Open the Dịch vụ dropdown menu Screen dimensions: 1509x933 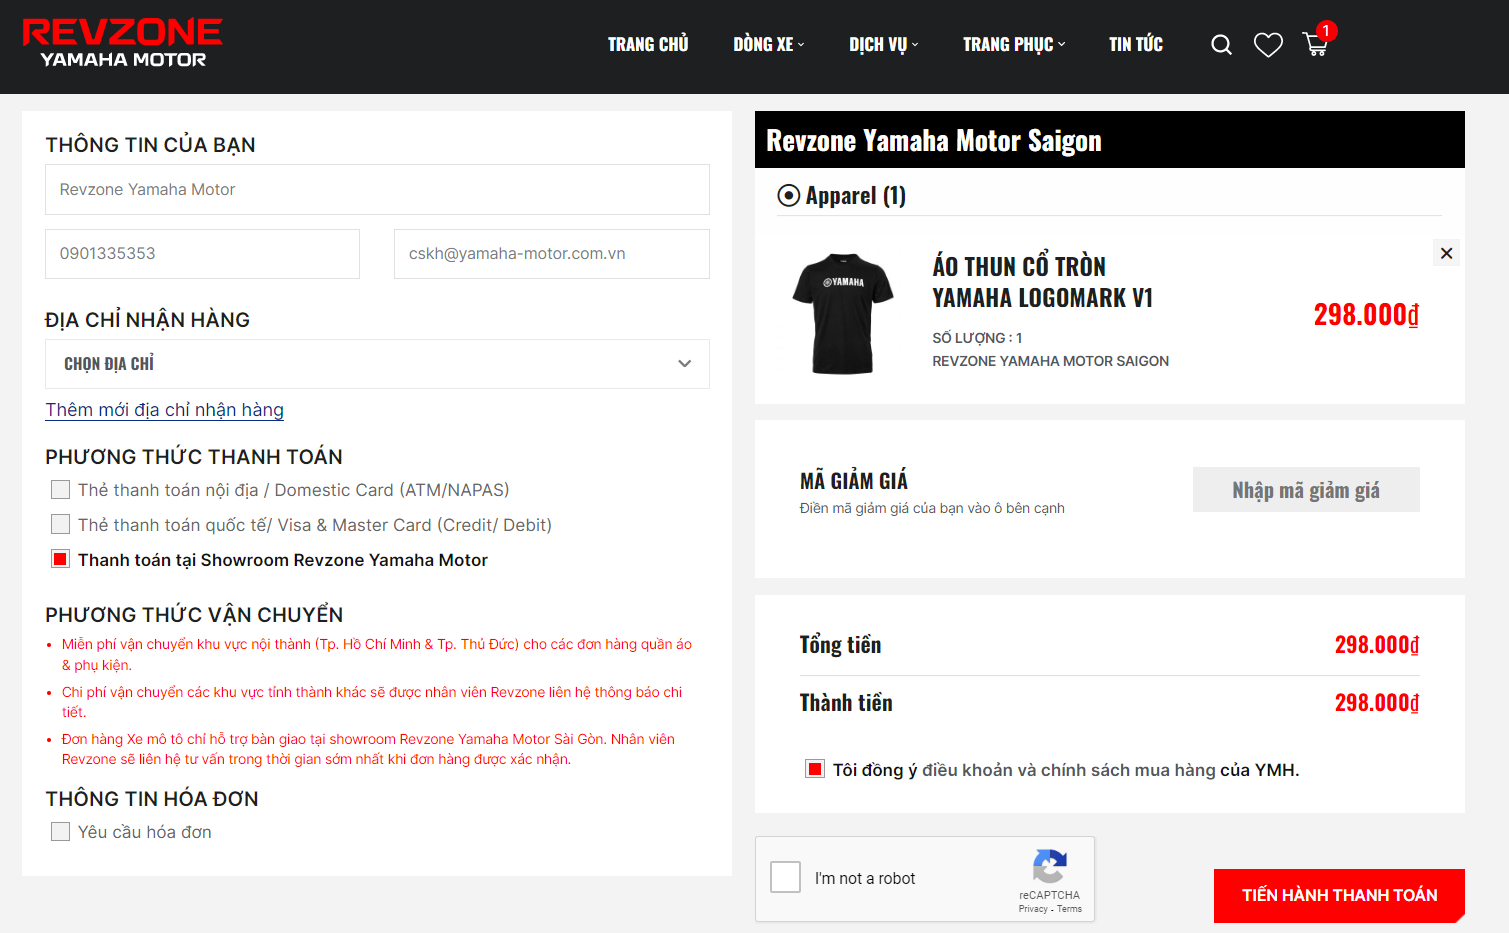[883, 45]
